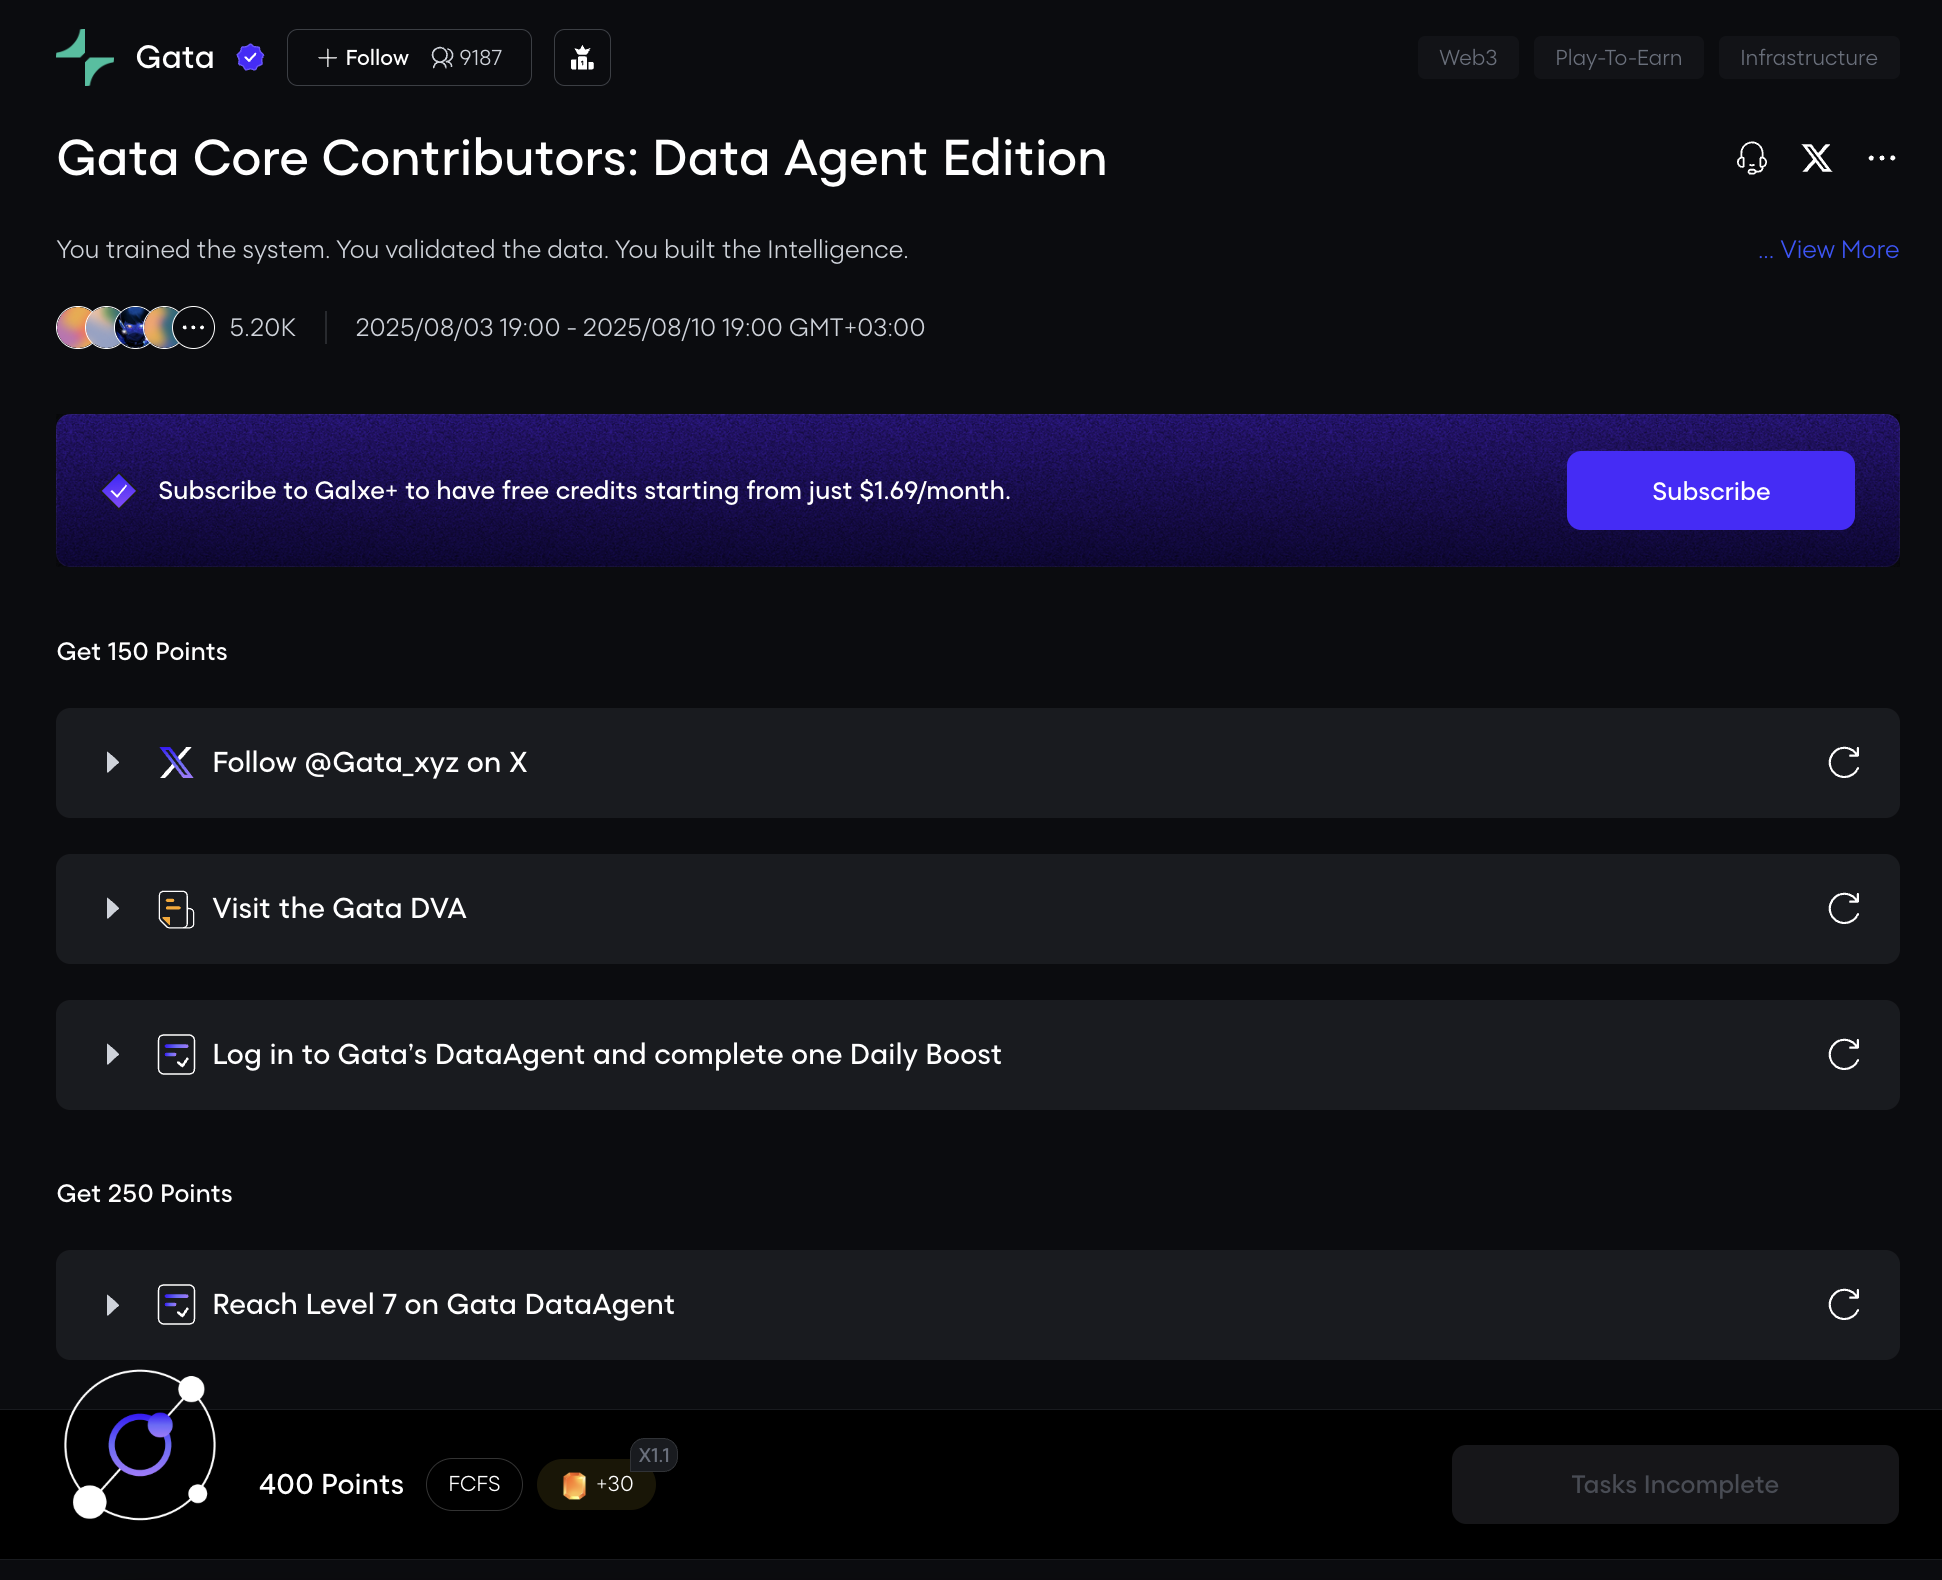Click the +30 gem reward badge
Viewport: 1942px width, 1580px height.
[x=596, y=1485]
